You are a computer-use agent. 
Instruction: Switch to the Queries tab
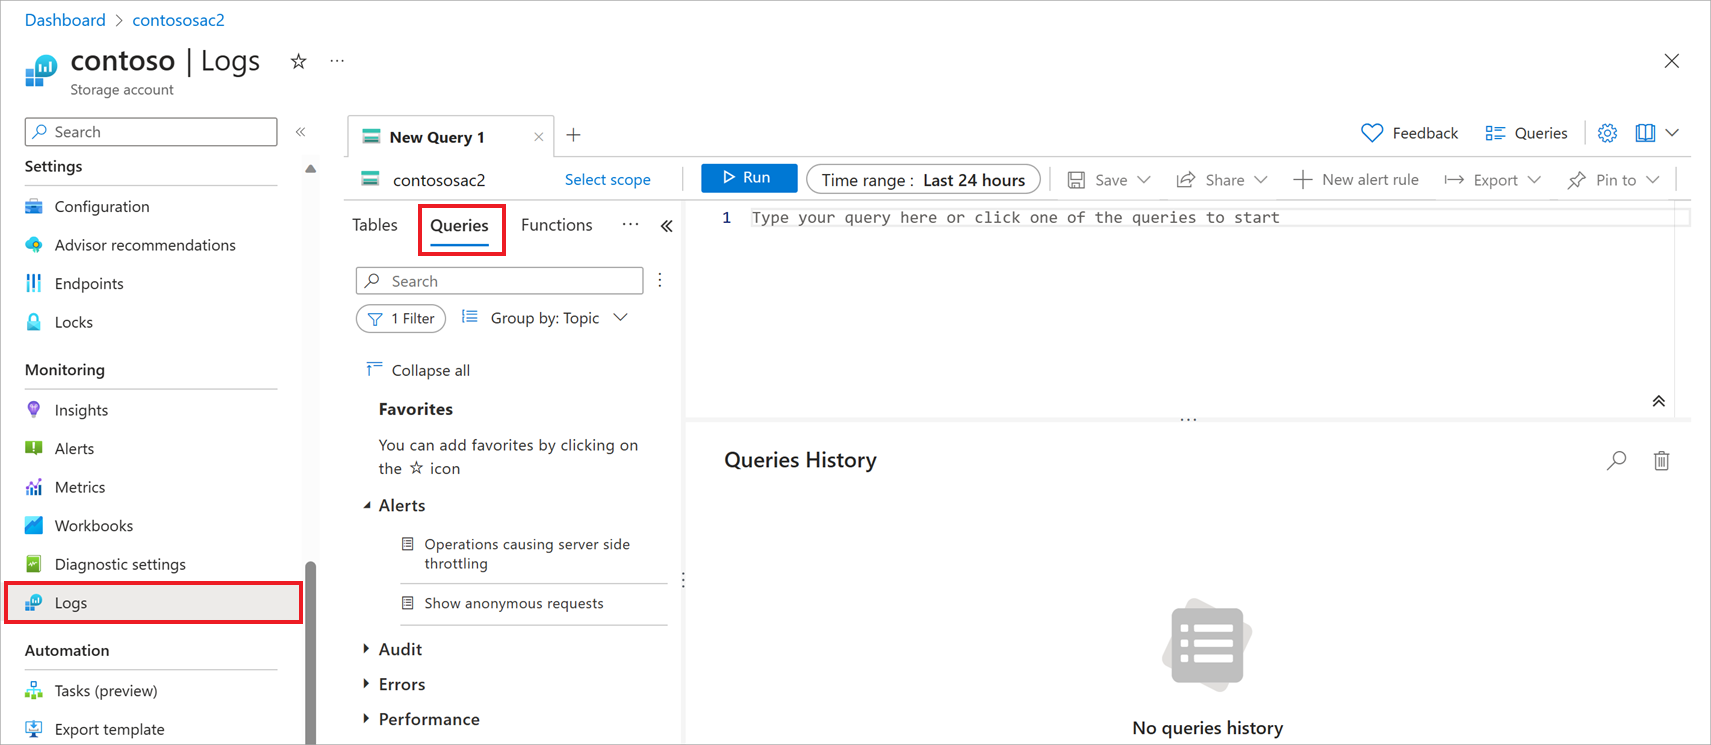coord(459,226)
